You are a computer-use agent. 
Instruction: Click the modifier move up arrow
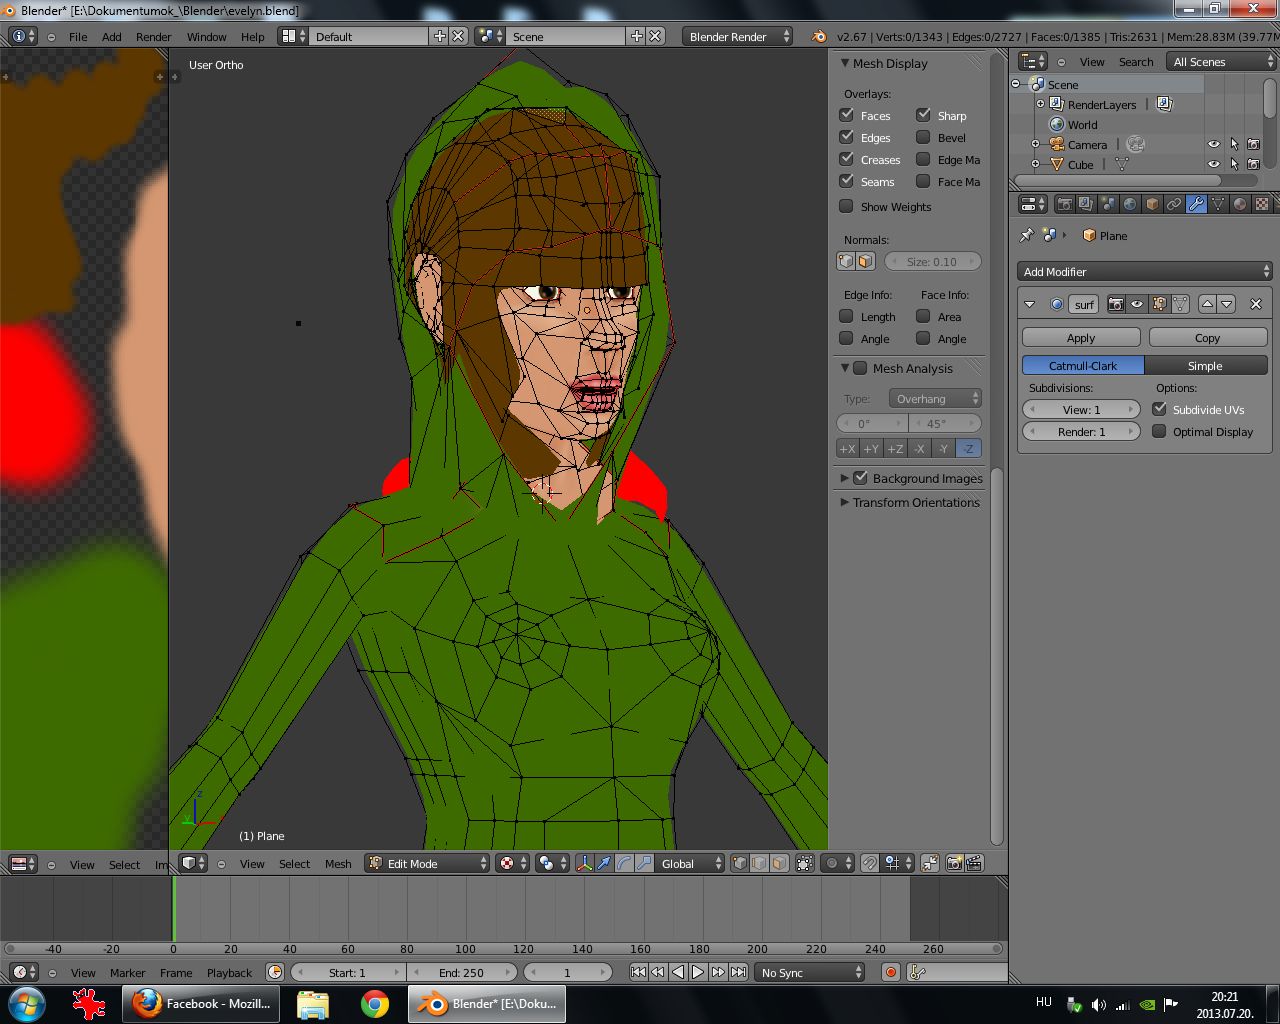[x=1207, y=304]
